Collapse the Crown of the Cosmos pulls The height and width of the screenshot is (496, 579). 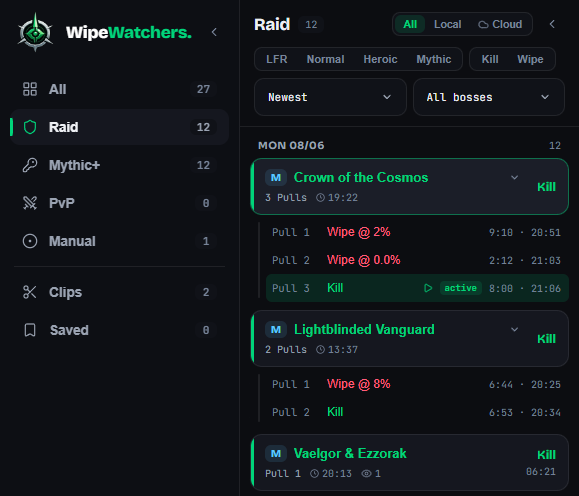(x=514, y=178)
